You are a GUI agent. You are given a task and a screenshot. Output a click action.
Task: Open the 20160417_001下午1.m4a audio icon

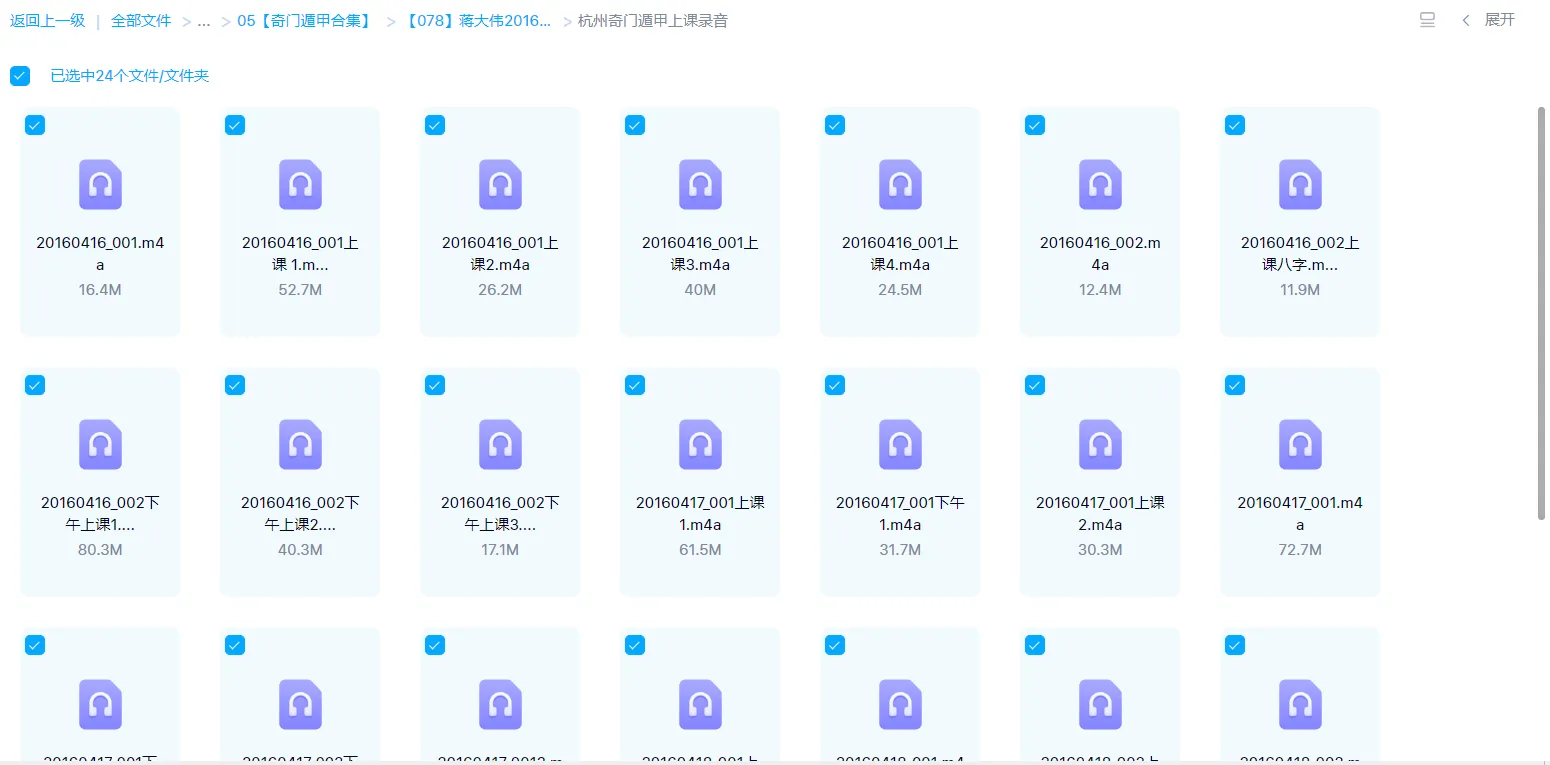[x=900, y=444]
